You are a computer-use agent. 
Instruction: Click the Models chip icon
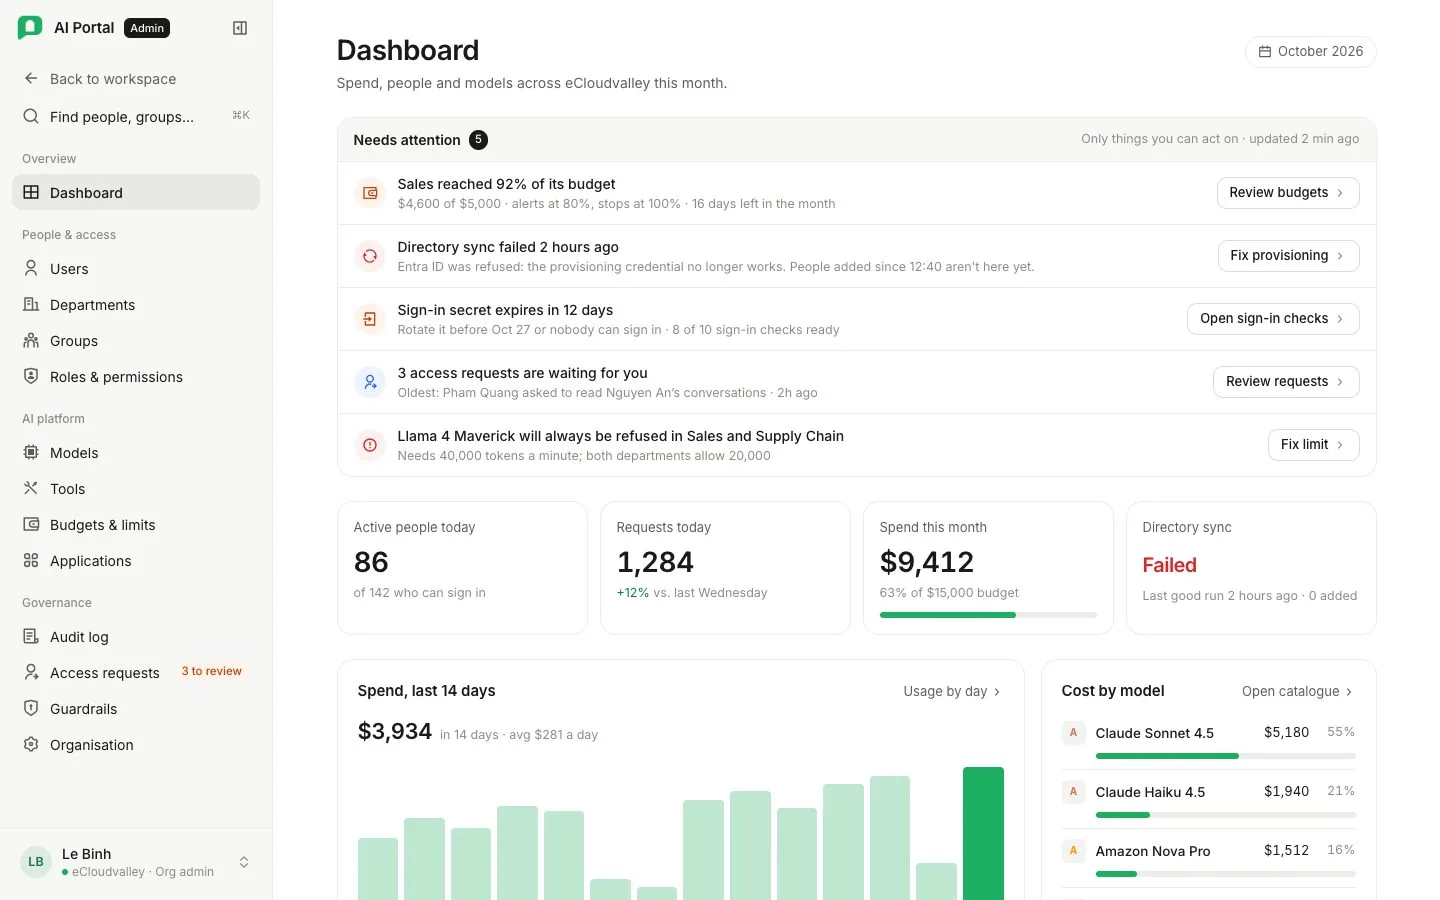tap(31, 452)
